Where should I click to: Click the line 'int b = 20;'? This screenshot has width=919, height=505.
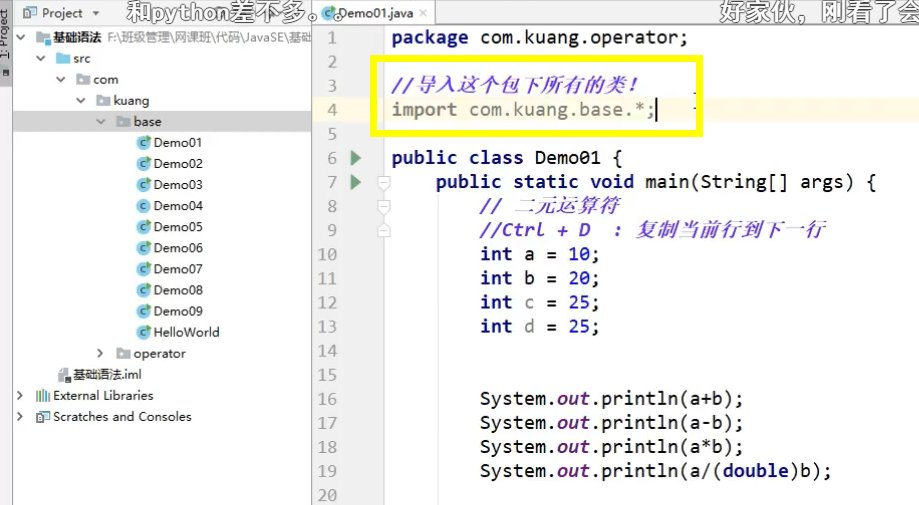point(539,278)
